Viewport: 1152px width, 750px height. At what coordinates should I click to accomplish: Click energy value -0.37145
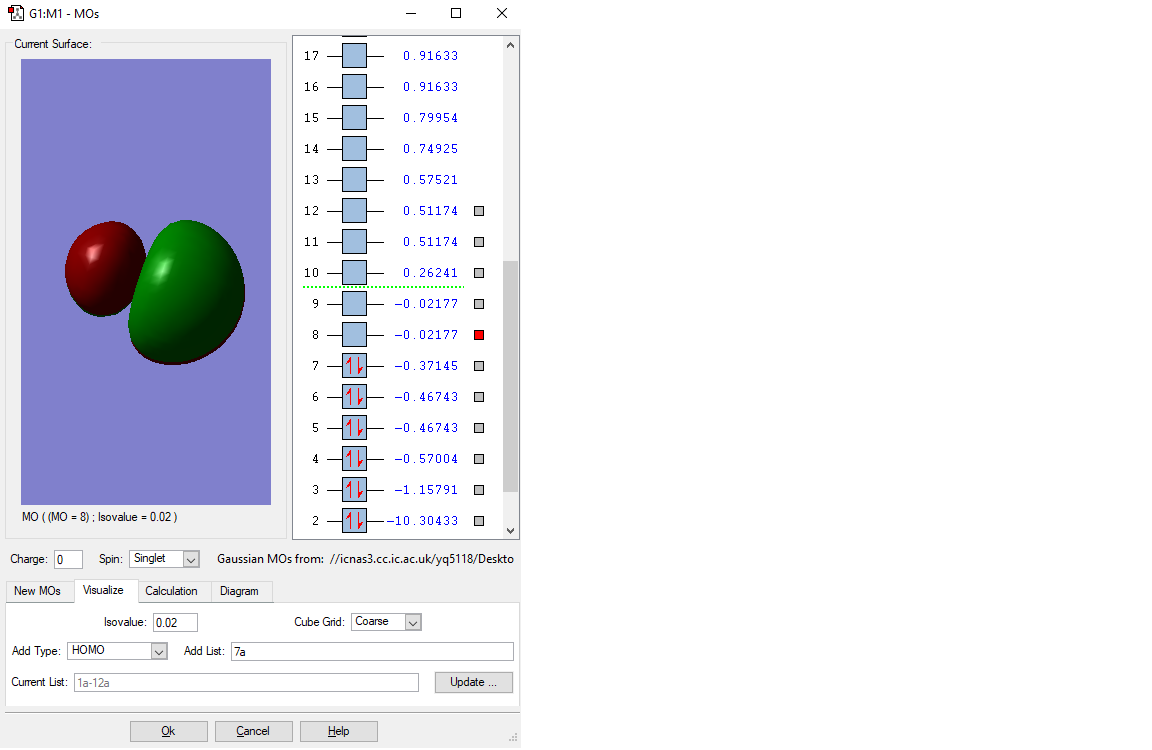coord(426,366)
